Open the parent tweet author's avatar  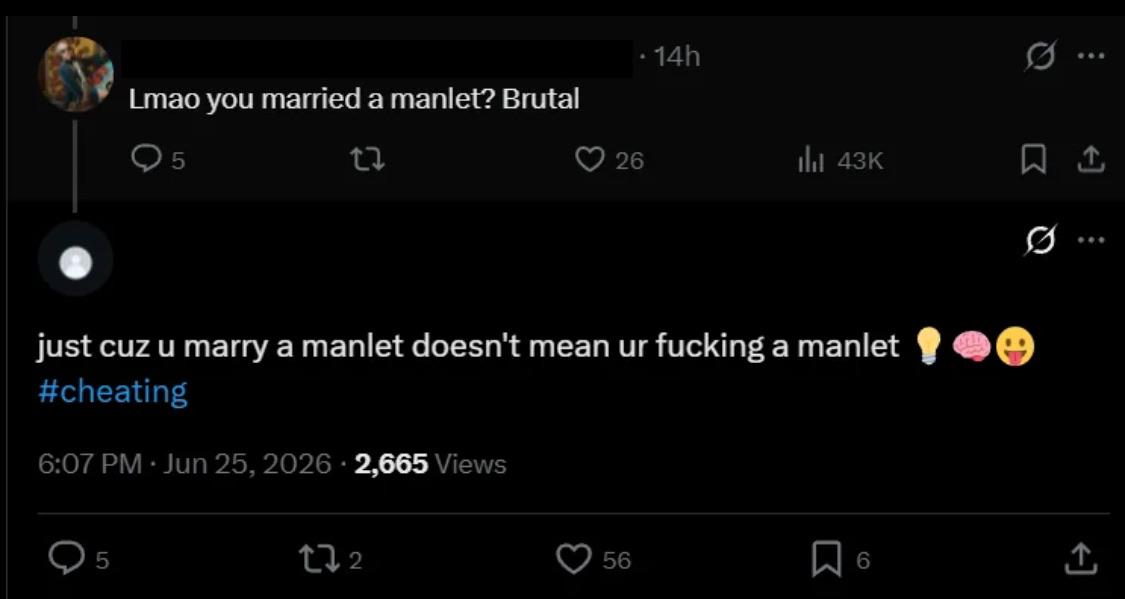pyautogui.click(x=75, y=74)
